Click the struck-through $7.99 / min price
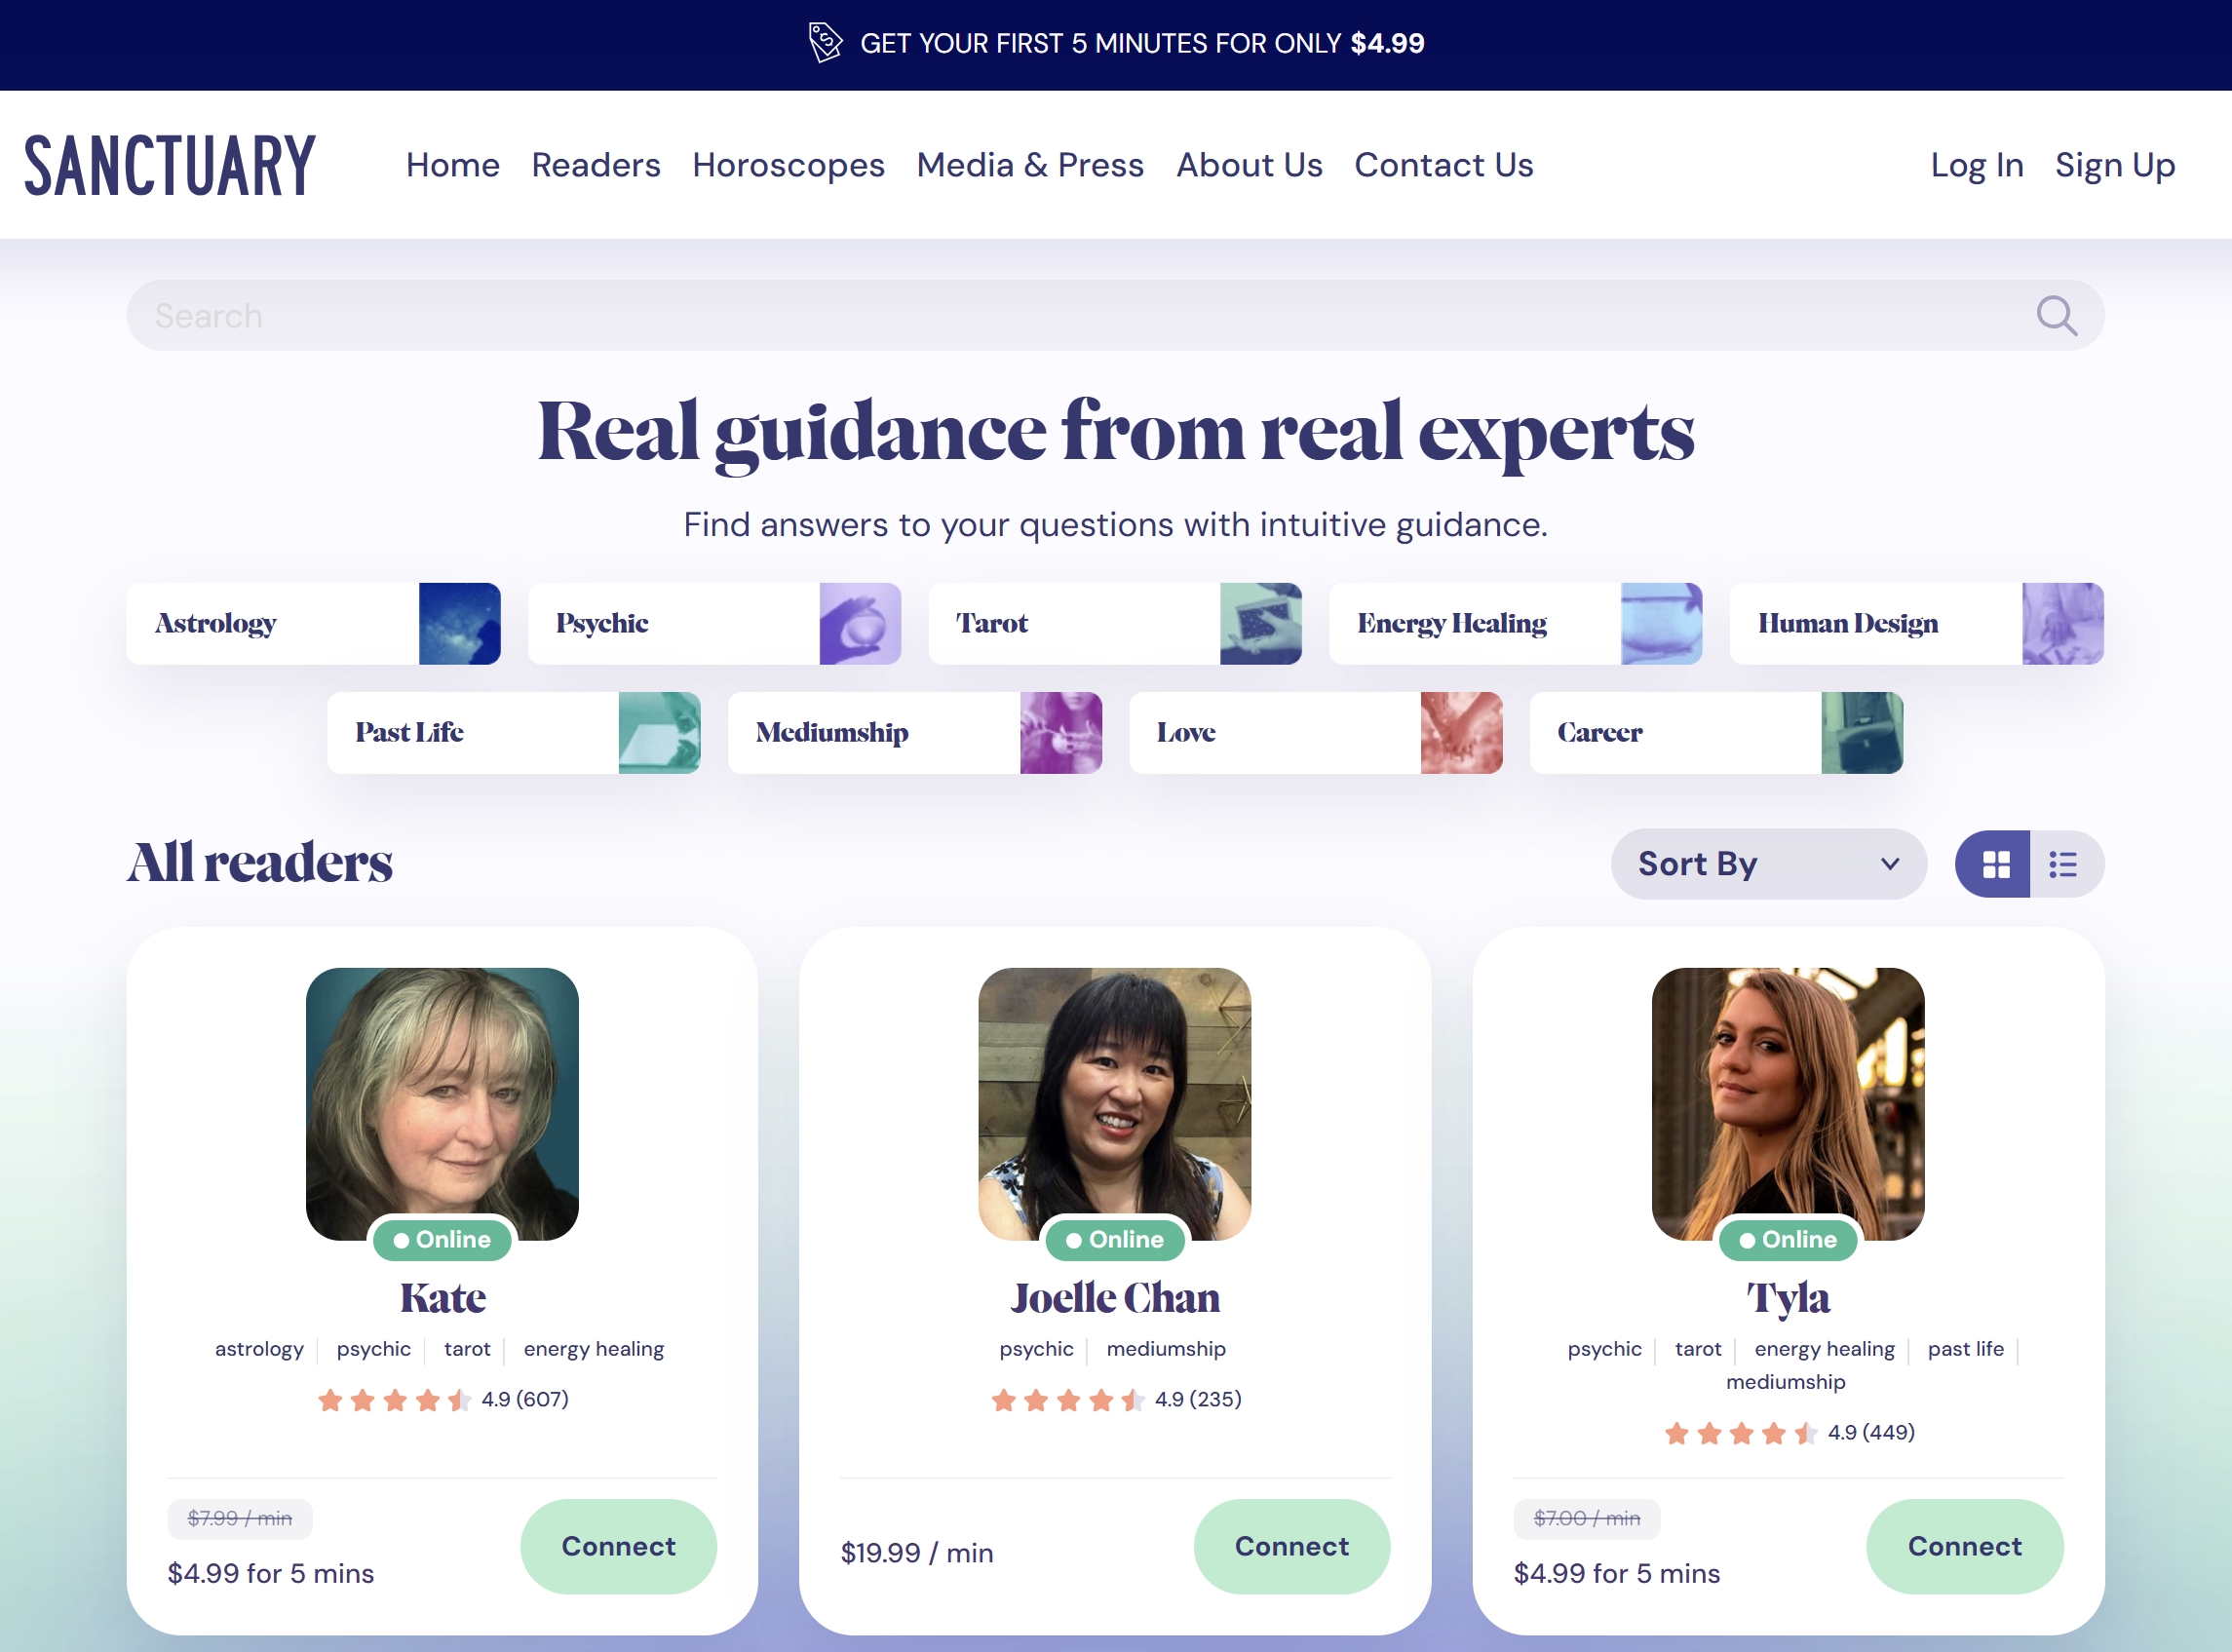Image resolution: width=2232 pixels, height=1652 pixels. tap(240, 1519)
